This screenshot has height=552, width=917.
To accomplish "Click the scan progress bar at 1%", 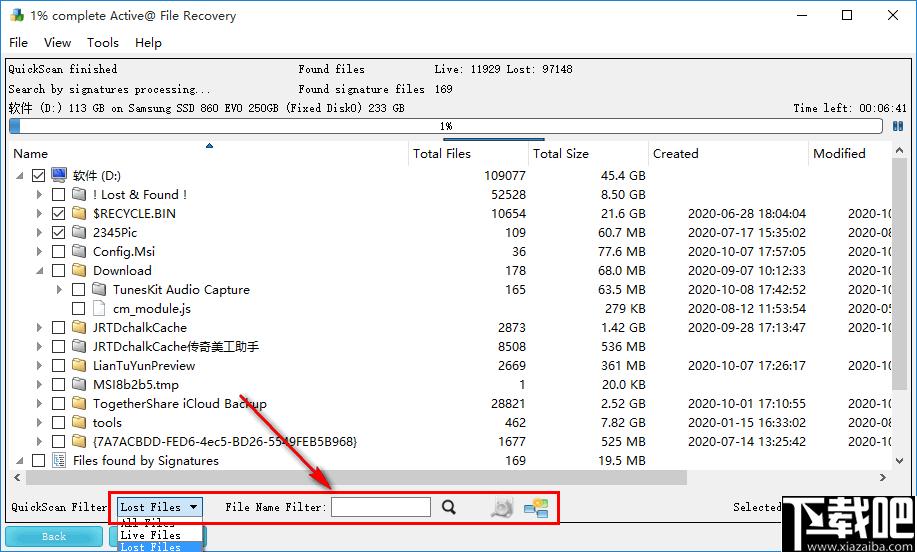I will click(446, 126).
